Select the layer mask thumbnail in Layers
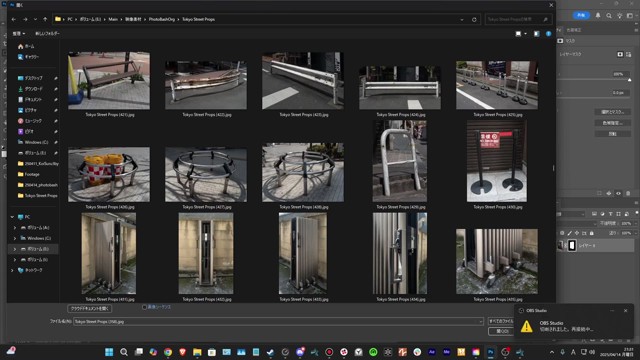 pos(572,245)
